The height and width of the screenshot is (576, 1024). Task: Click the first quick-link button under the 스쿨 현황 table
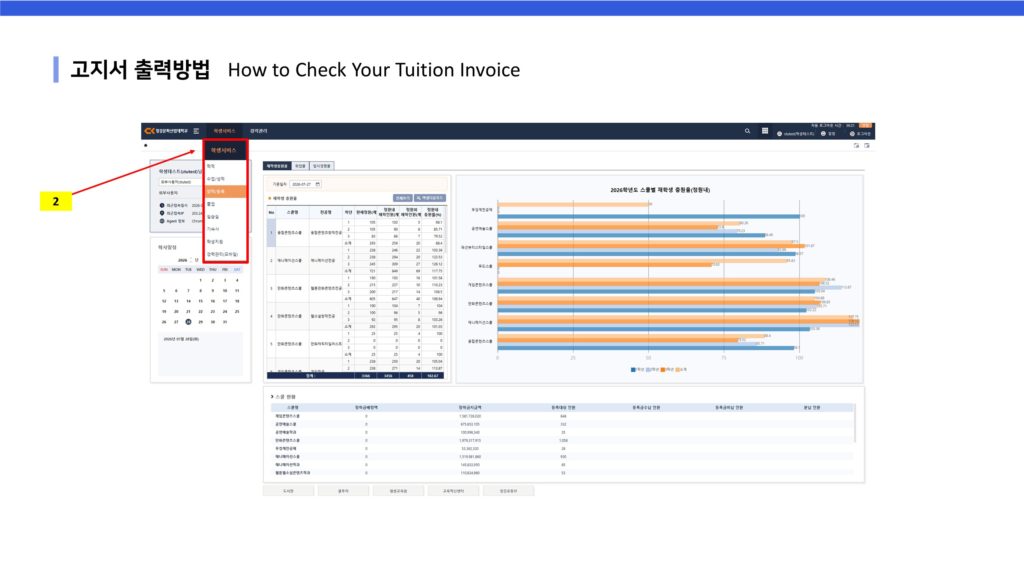[x=289, y=491]
